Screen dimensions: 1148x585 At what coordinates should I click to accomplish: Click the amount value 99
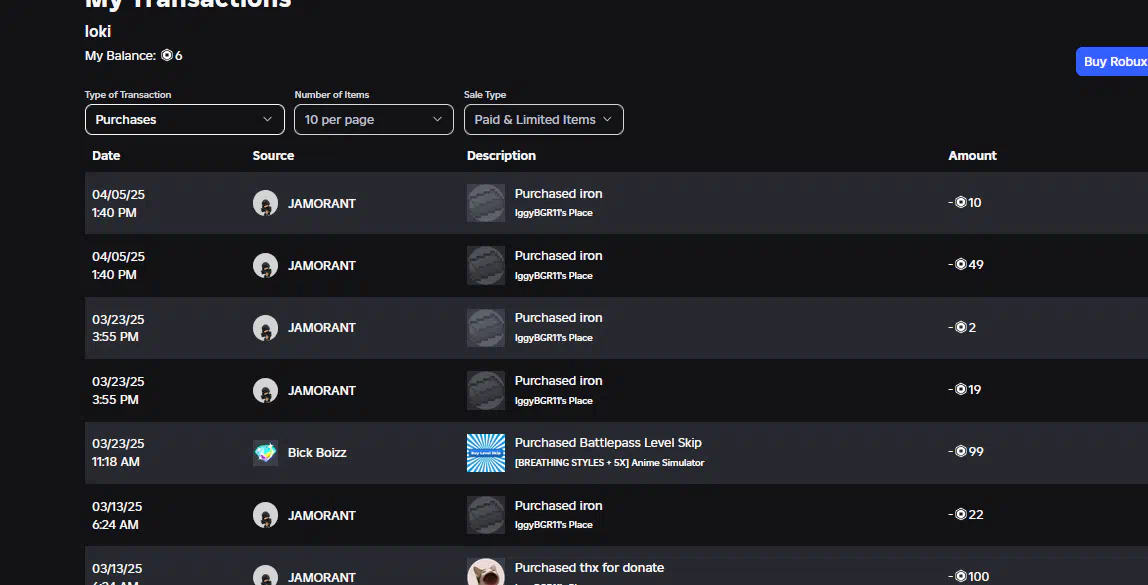976,452
